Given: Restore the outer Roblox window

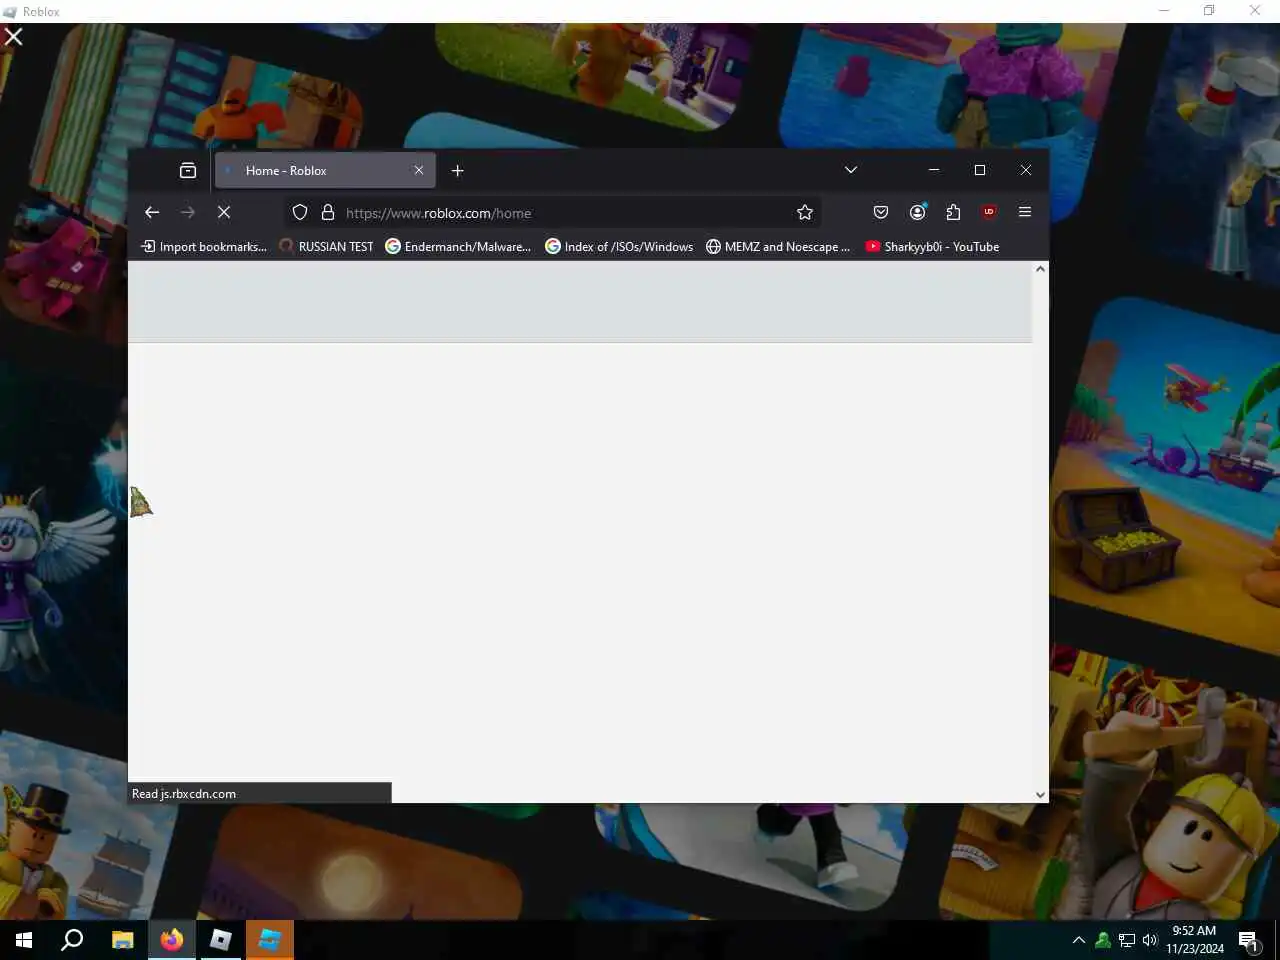Looking at the screenshot, I should pyautogui.click(x=1209, y=11).
